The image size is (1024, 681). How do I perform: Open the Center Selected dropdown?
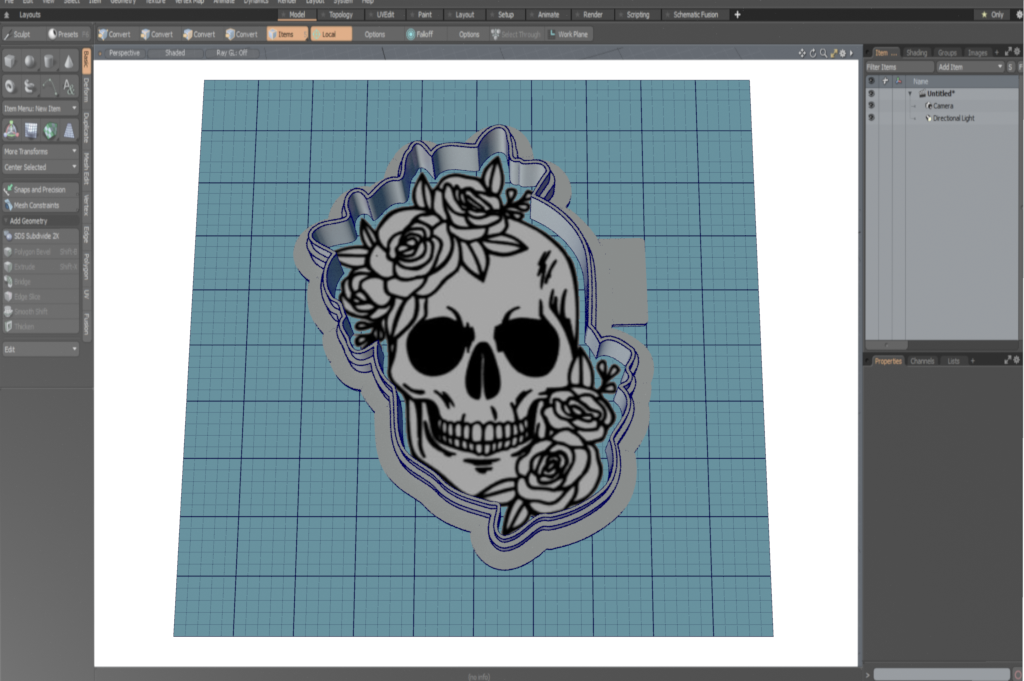(40, 167)
